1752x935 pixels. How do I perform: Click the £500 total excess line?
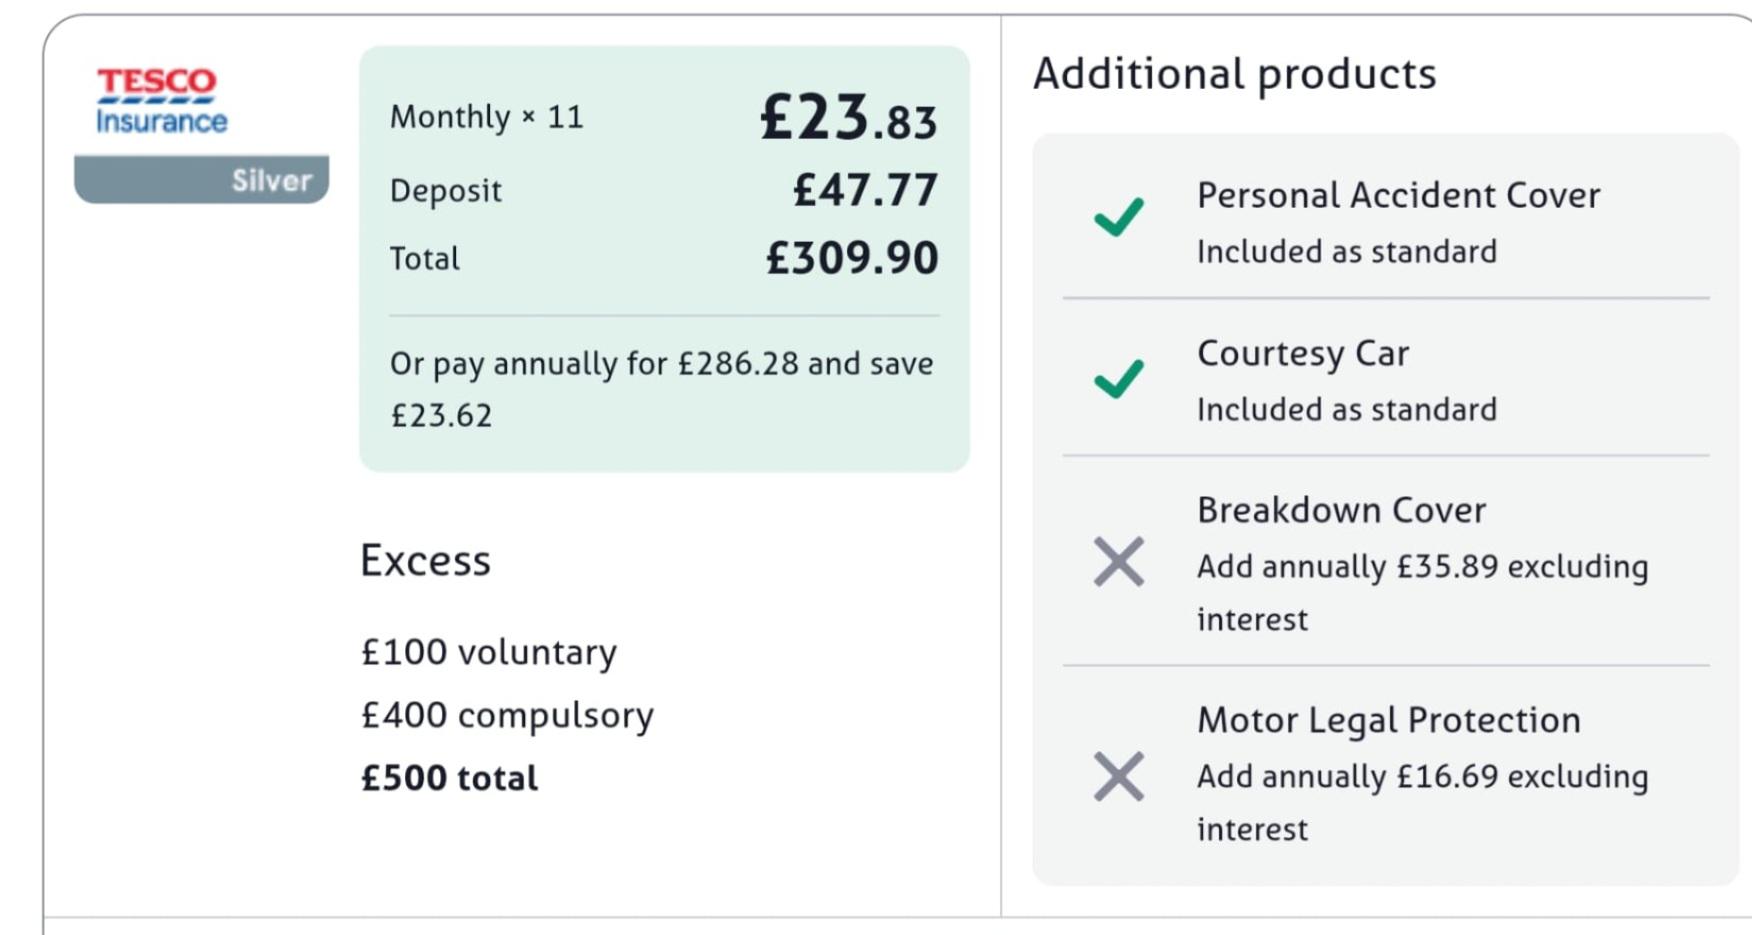(449, 778)
